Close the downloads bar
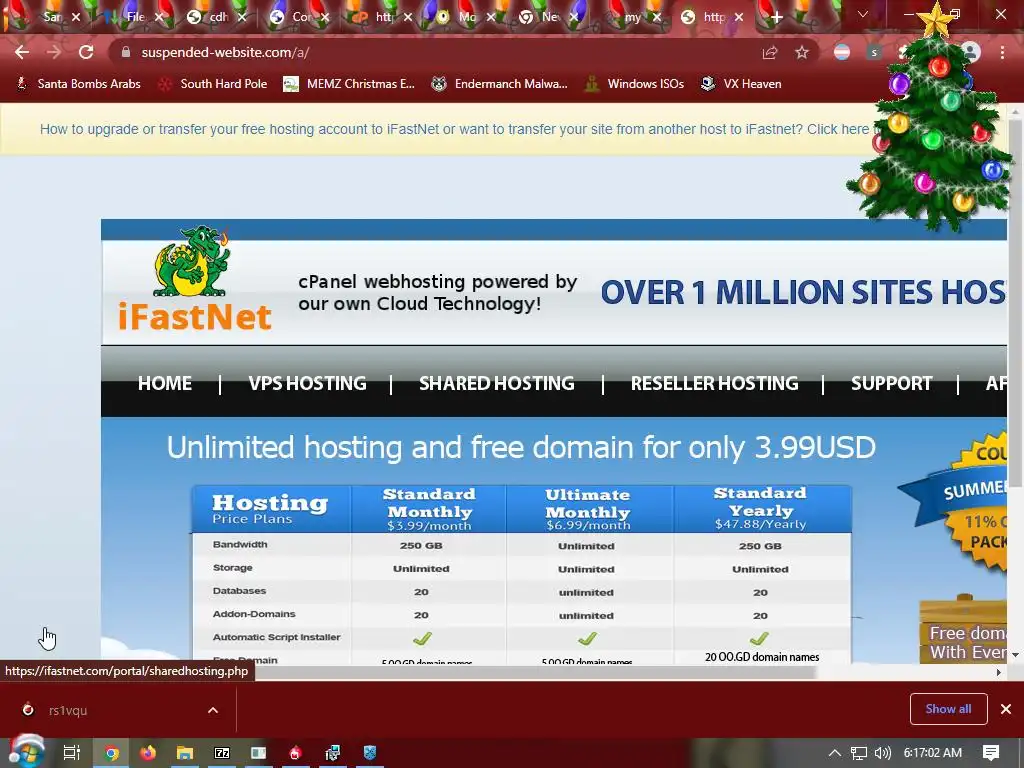Image resolution: width=1024 pixels, height=768 pixels. point(1006,709)
